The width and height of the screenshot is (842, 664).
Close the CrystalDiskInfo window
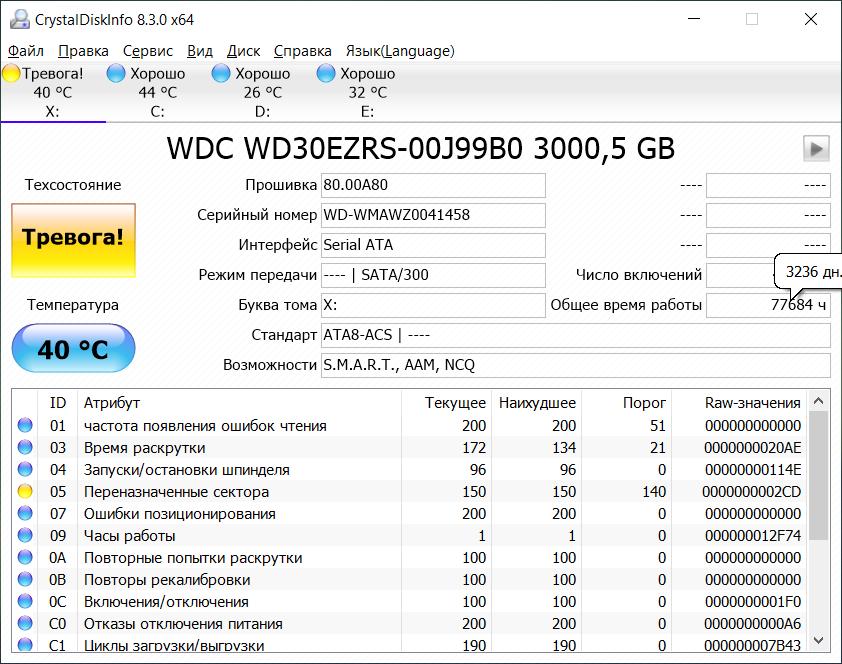(x=811, y=20)
